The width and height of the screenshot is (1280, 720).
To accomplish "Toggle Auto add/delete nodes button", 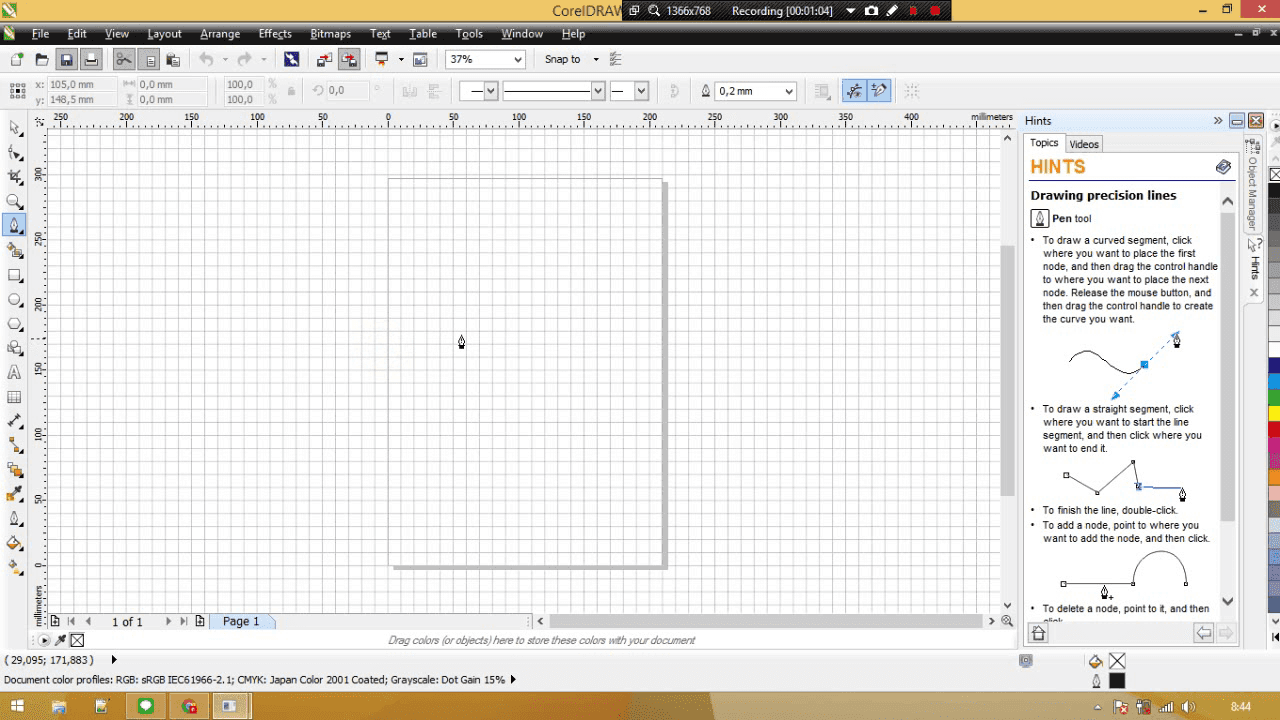I will [879, 91].
